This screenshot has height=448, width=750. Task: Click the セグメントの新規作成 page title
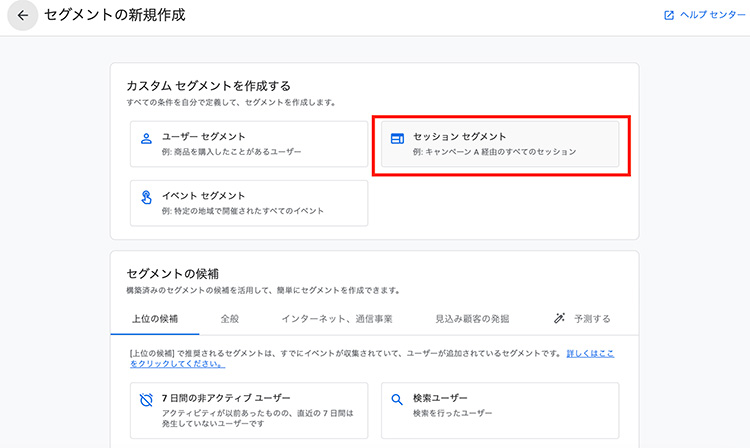pos(115,15)
